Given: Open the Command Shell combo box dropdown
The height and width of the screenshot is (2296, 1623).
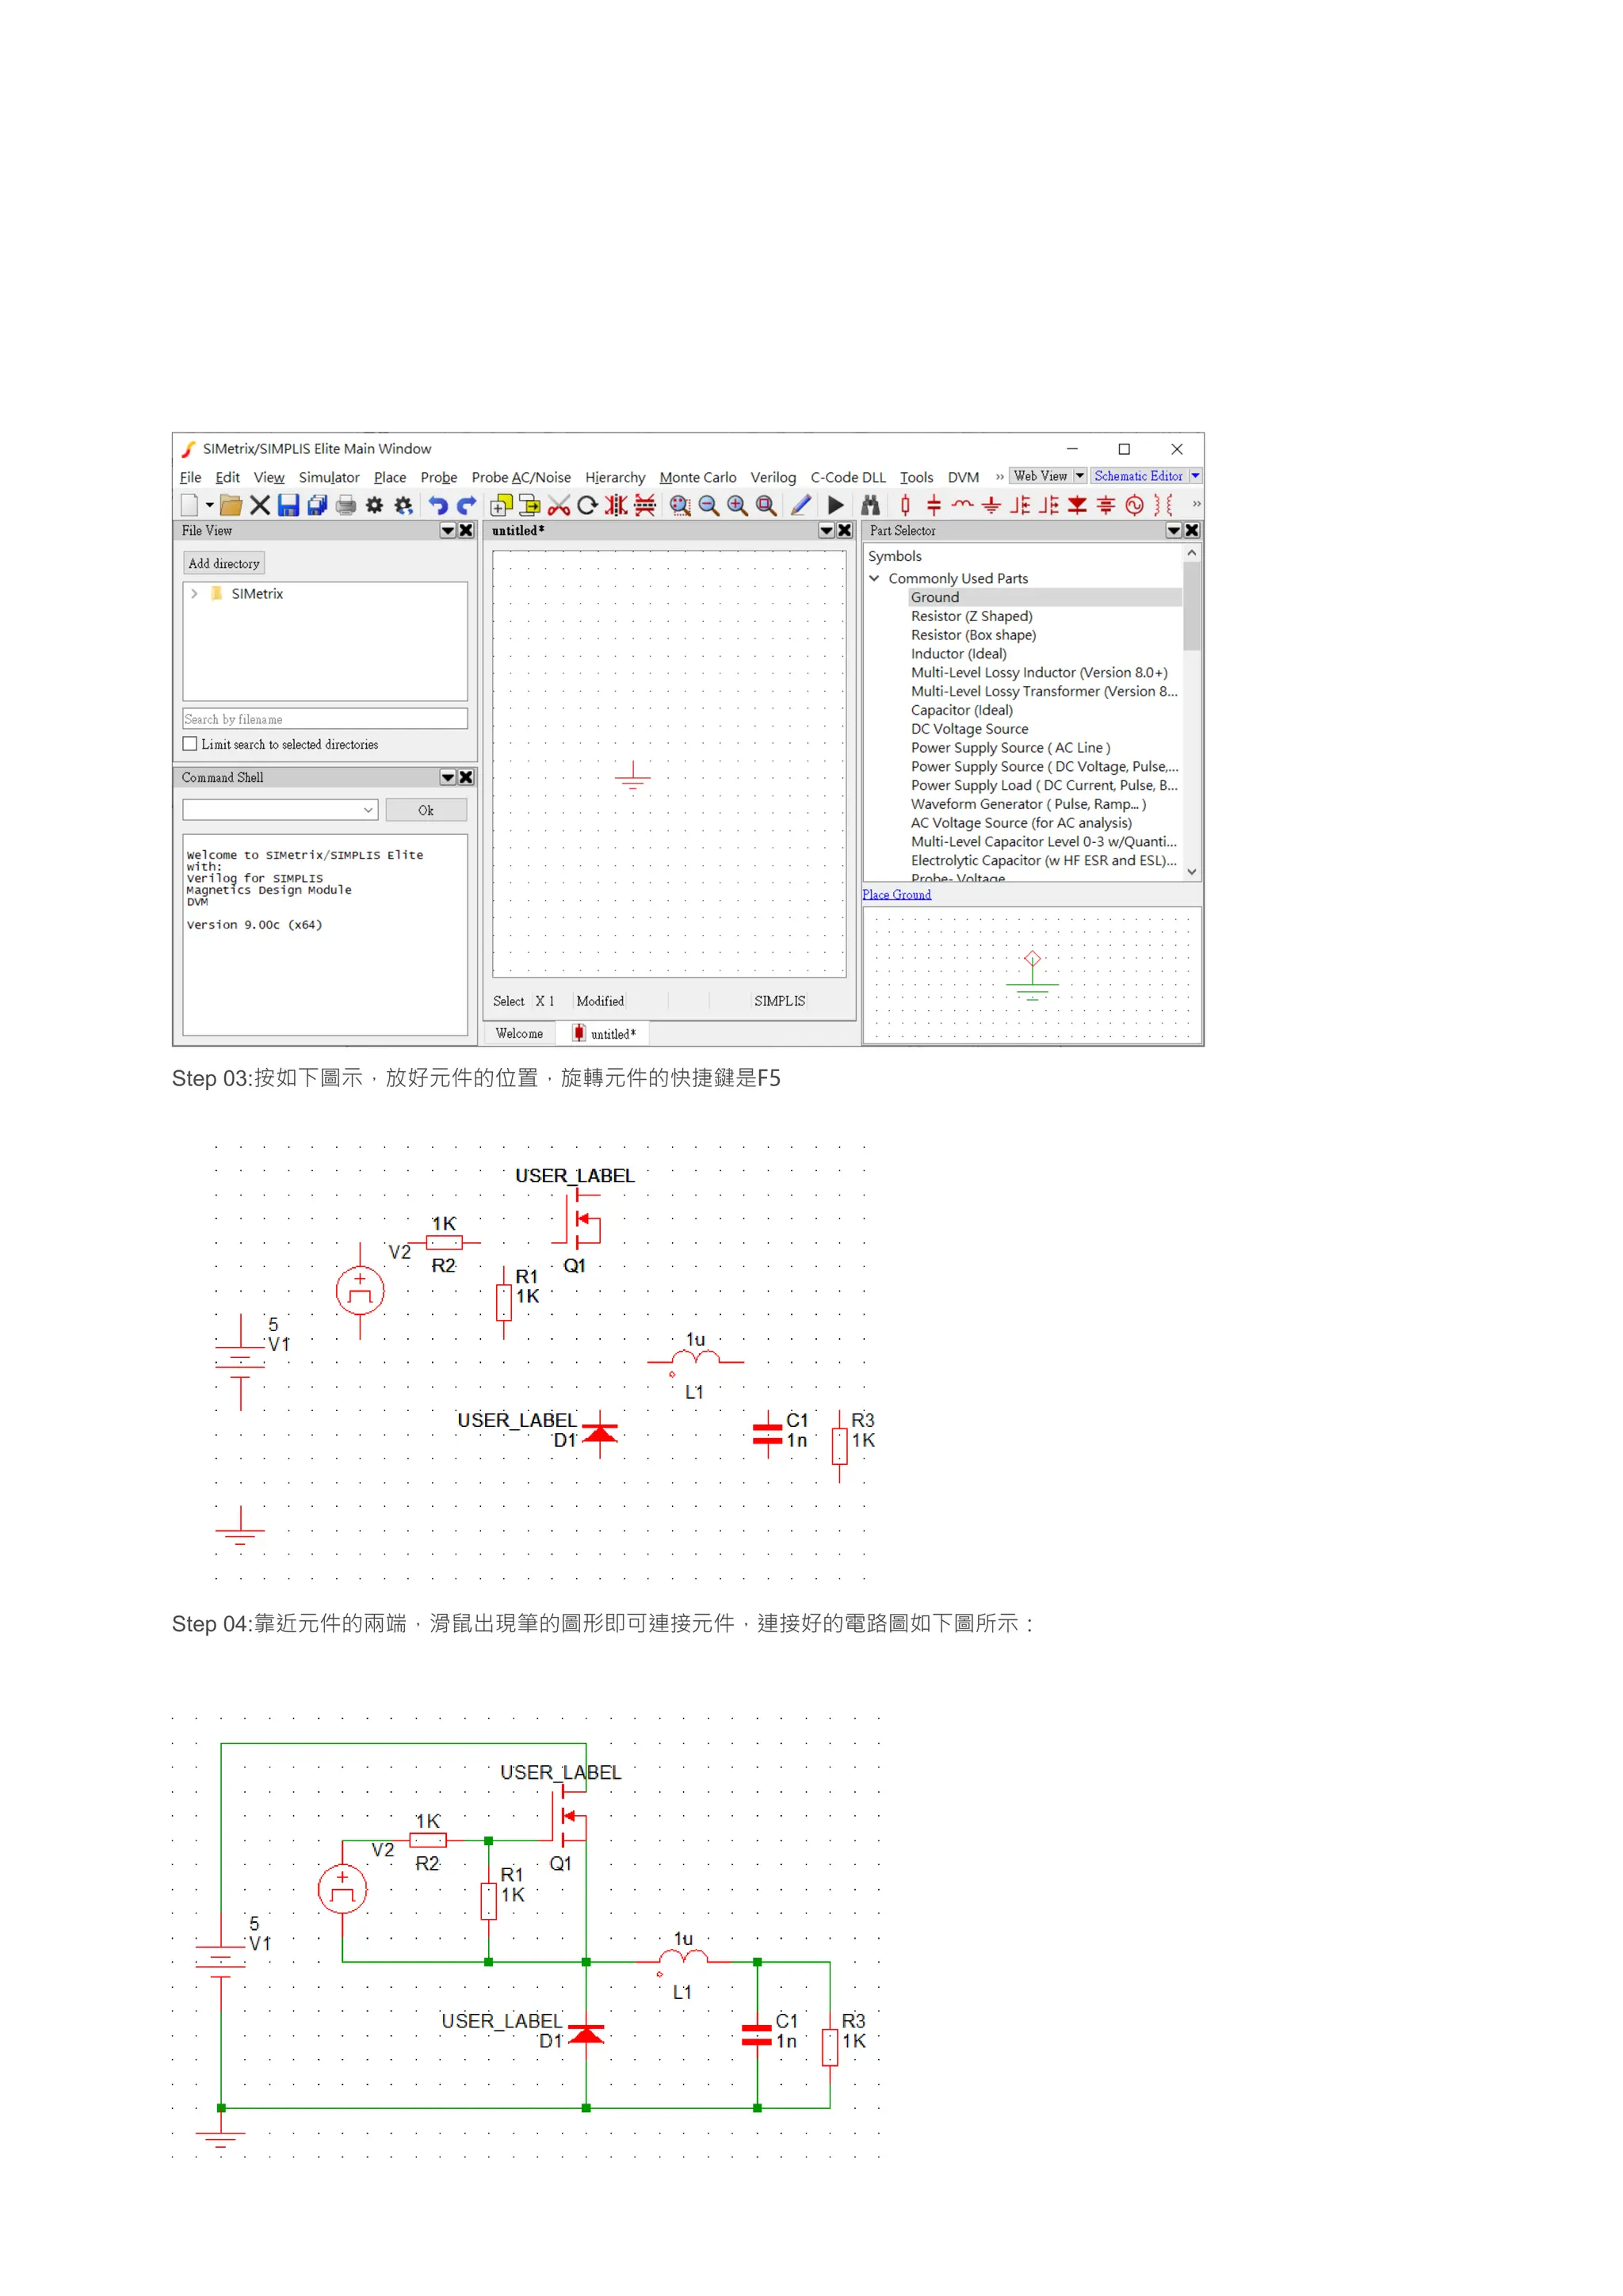Looking at the screenshot, I should tap(368, 810).
